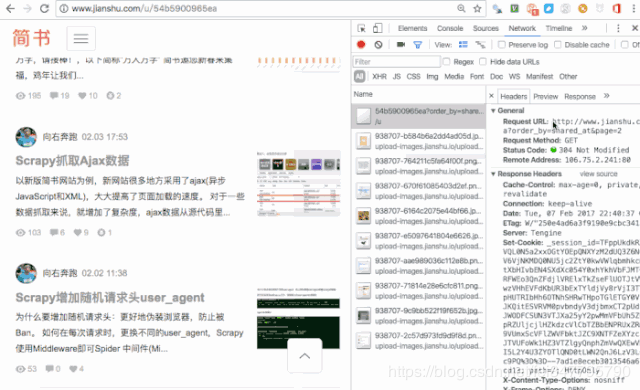Click the browser back arrow

coord(10,9)
